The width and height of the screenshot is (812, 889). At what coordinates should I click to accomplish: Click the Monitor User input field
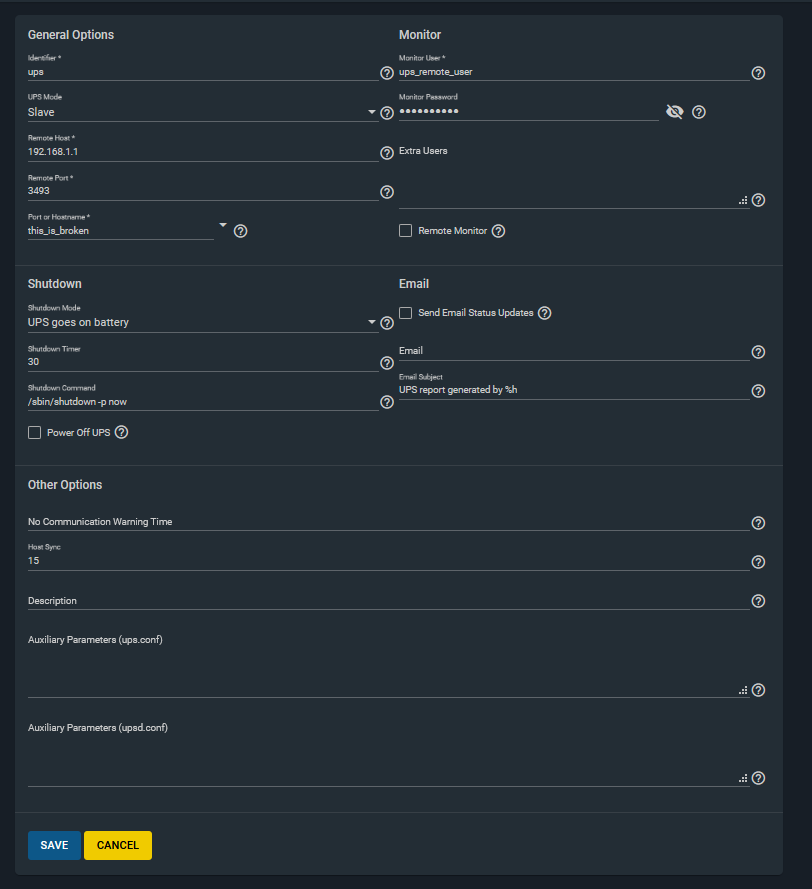click(574, 73)
